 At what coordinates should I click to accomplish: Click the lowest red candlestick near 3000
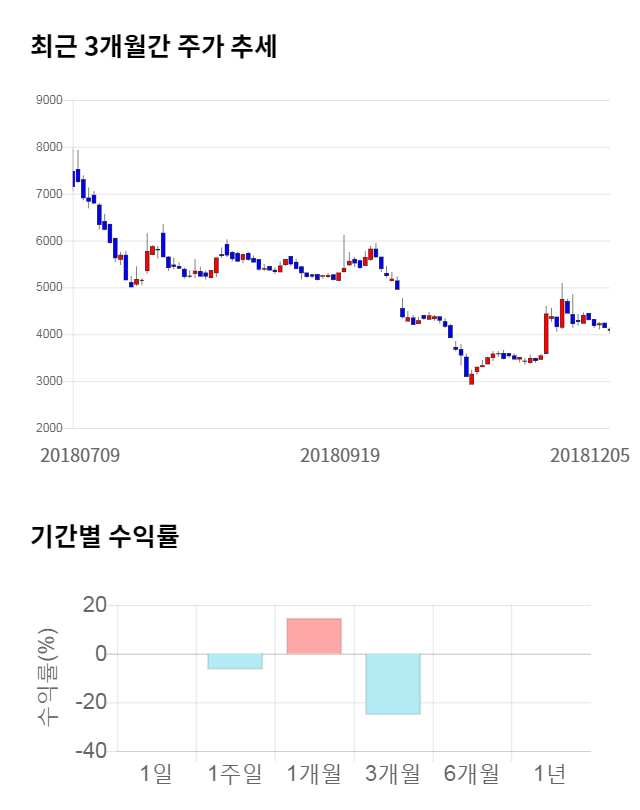[x=471, y=379]
